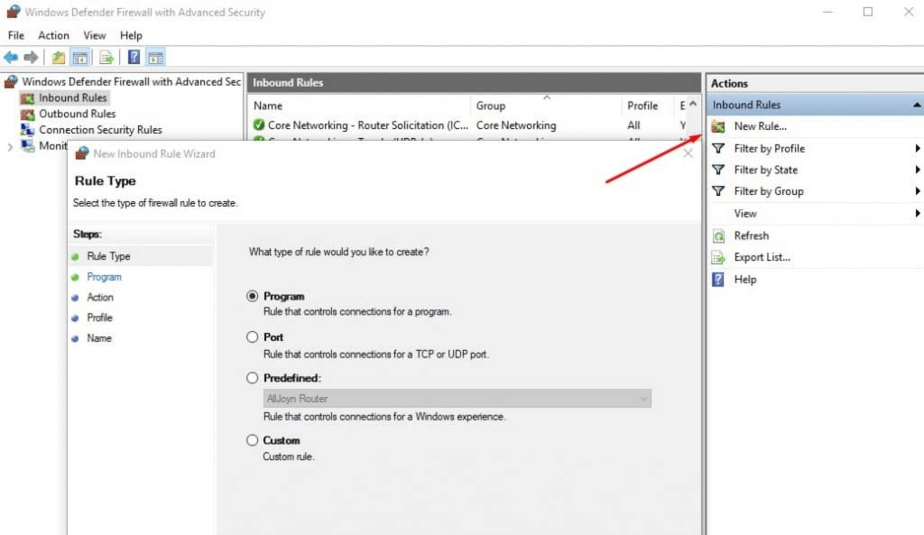Toggle the Show/Hide Console Tree toolbar icon
The height and width of the screenshot is (535, 924).
80,57
